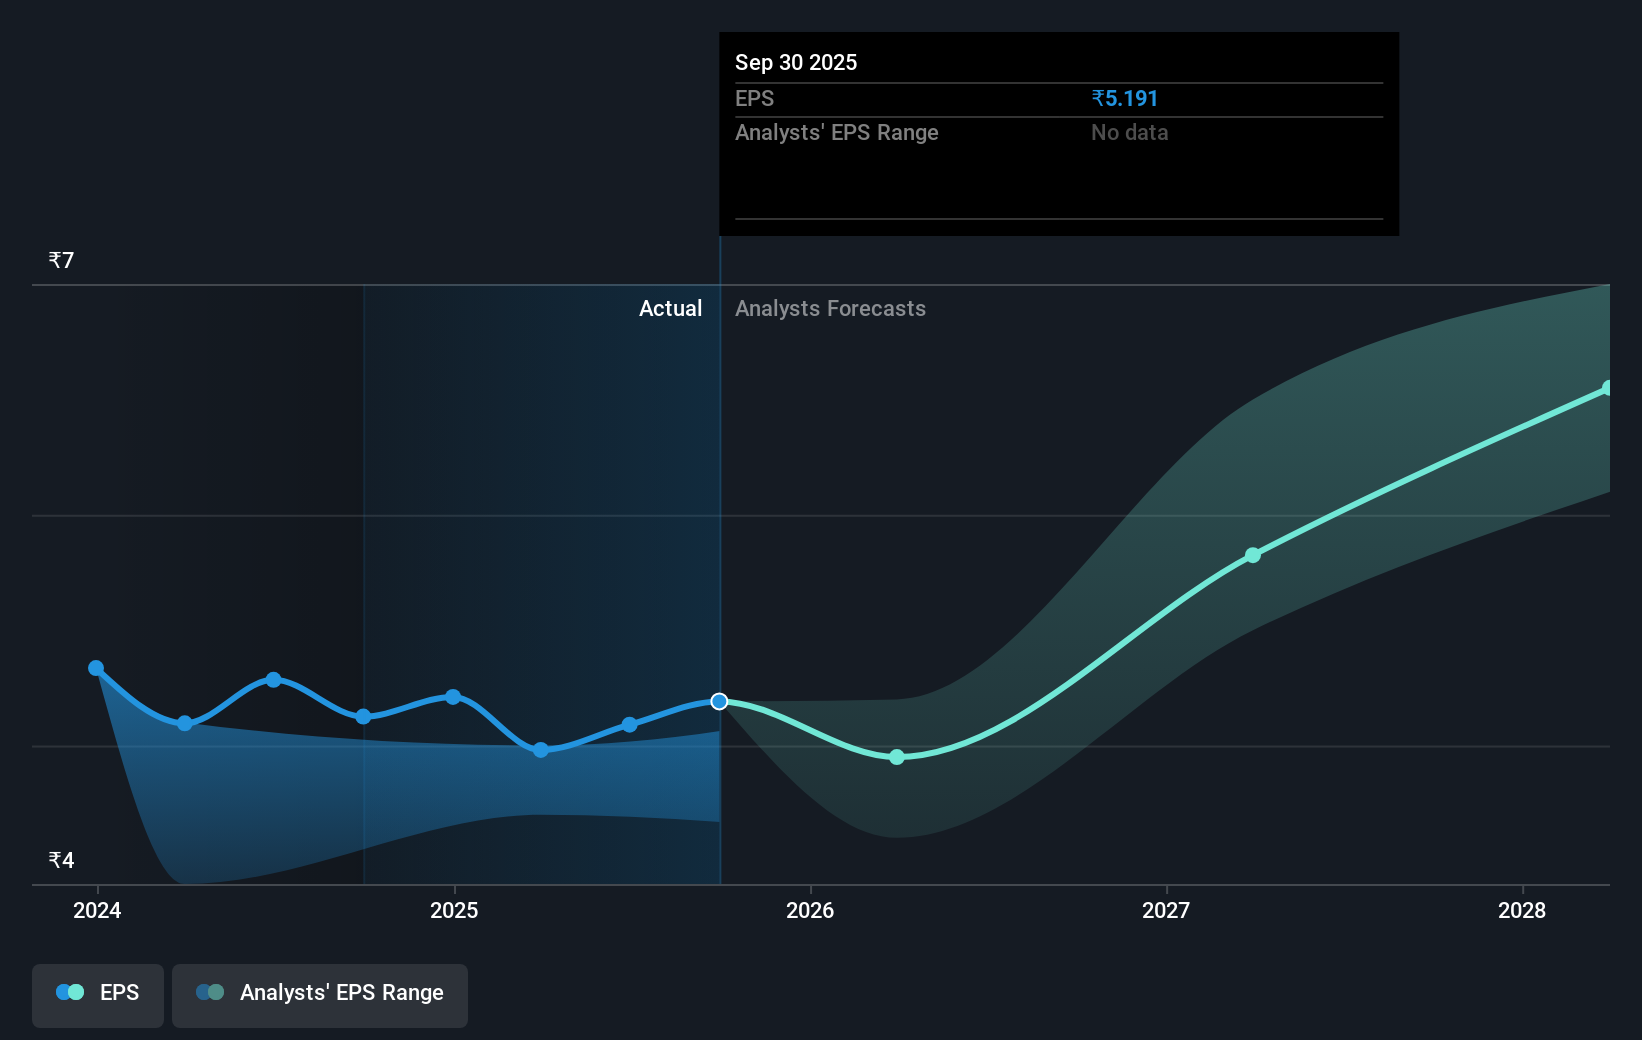
Task: Click the ₹5.191 EPS value link
Action: pyautogui.click(x=1124, y=98)
